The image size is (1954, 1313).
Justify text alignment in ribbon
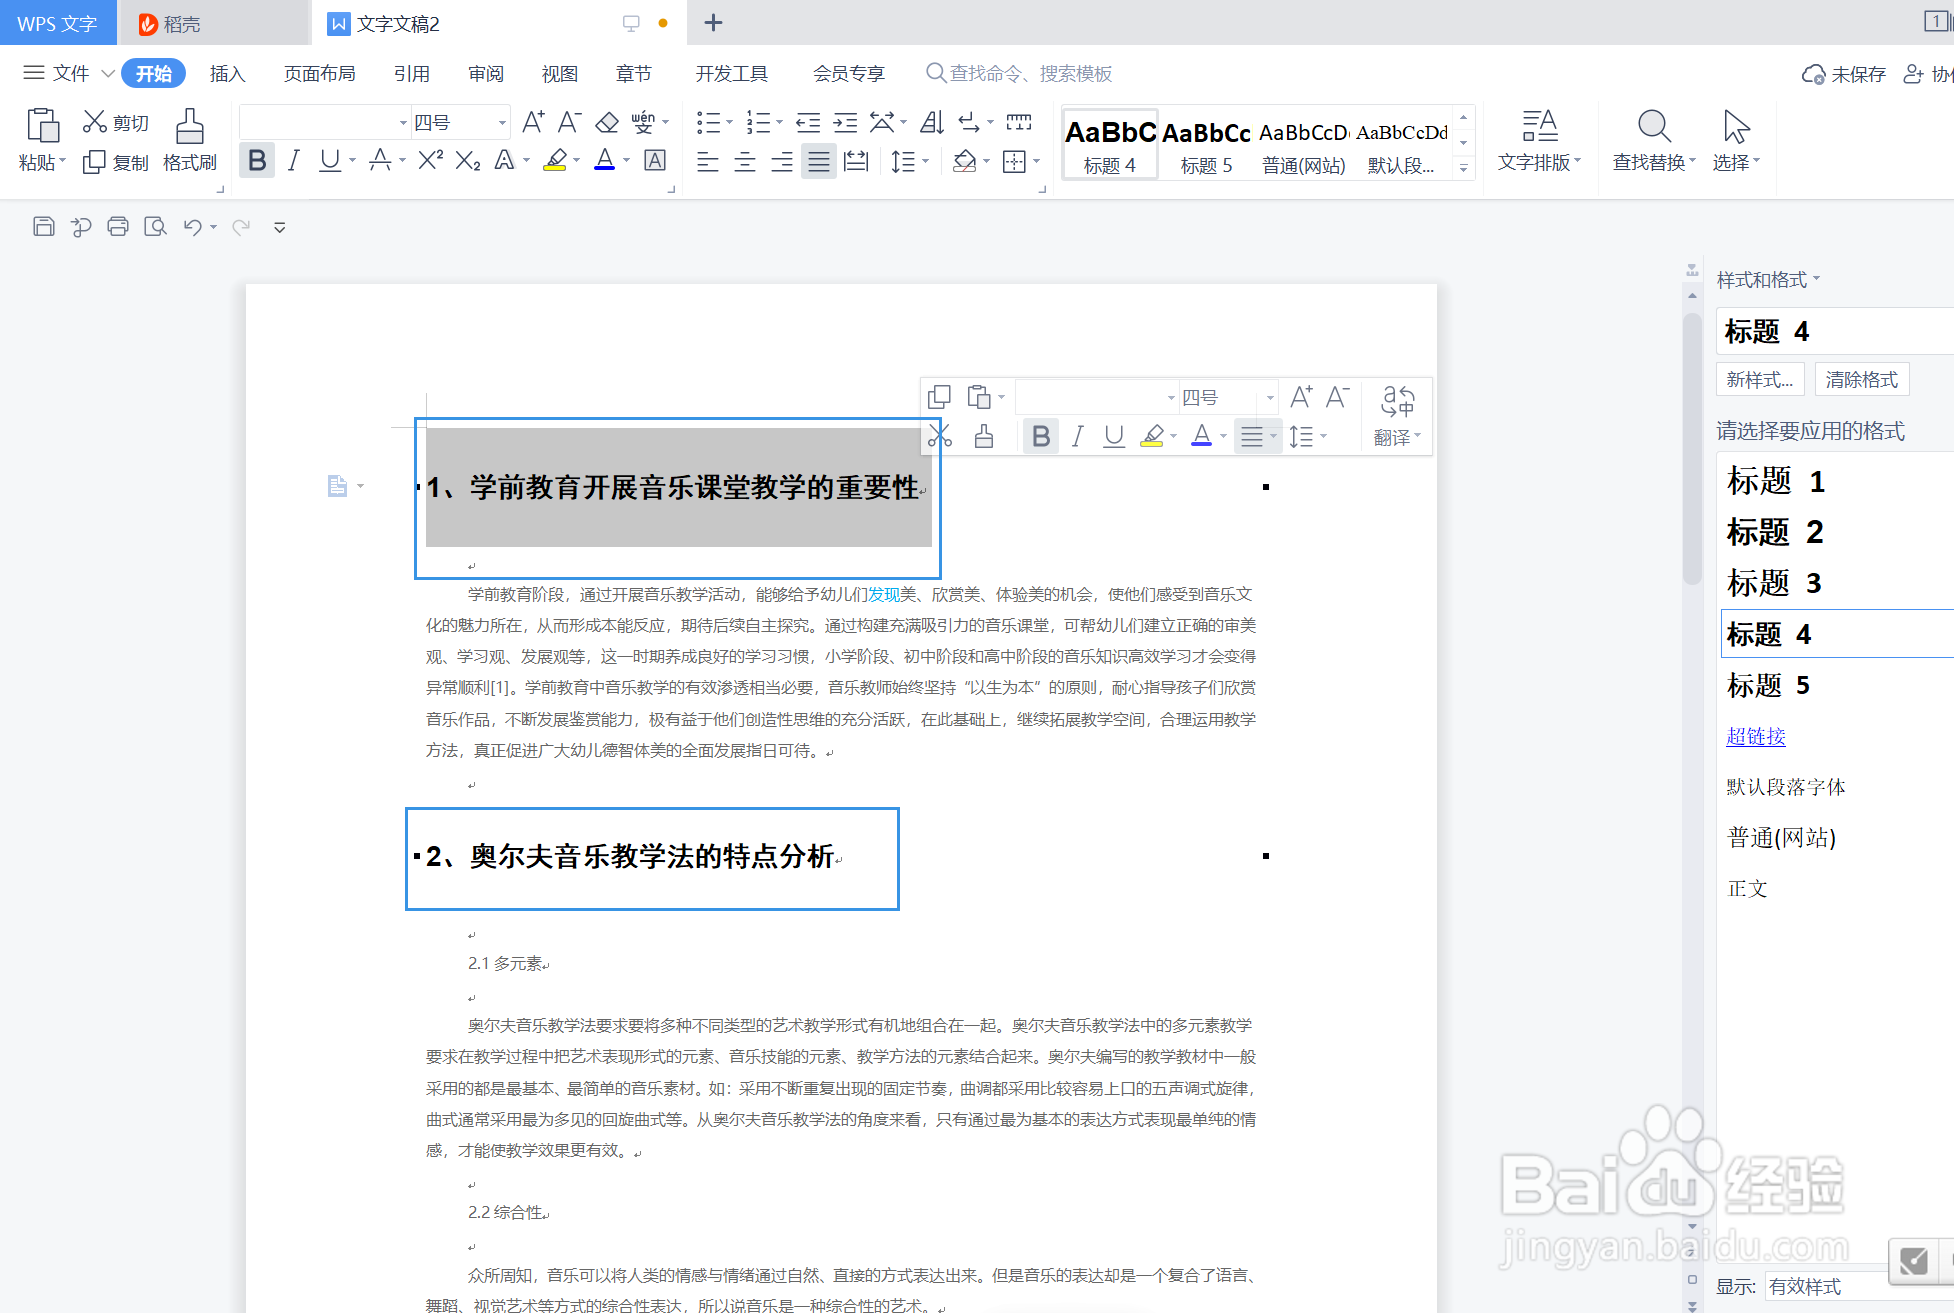point(819,161)
